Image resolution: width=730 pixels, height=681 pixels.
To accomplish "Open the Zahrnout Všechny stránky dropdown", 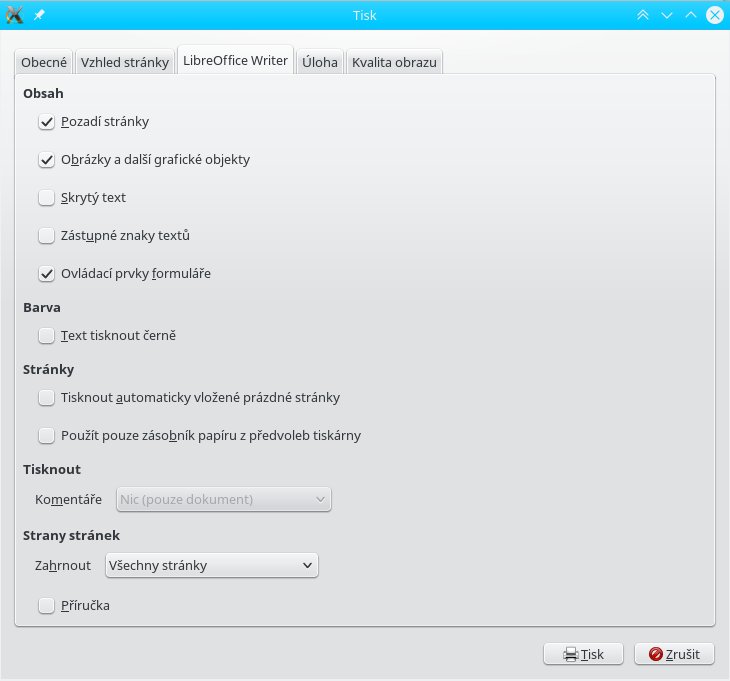I will coord(212,566).
